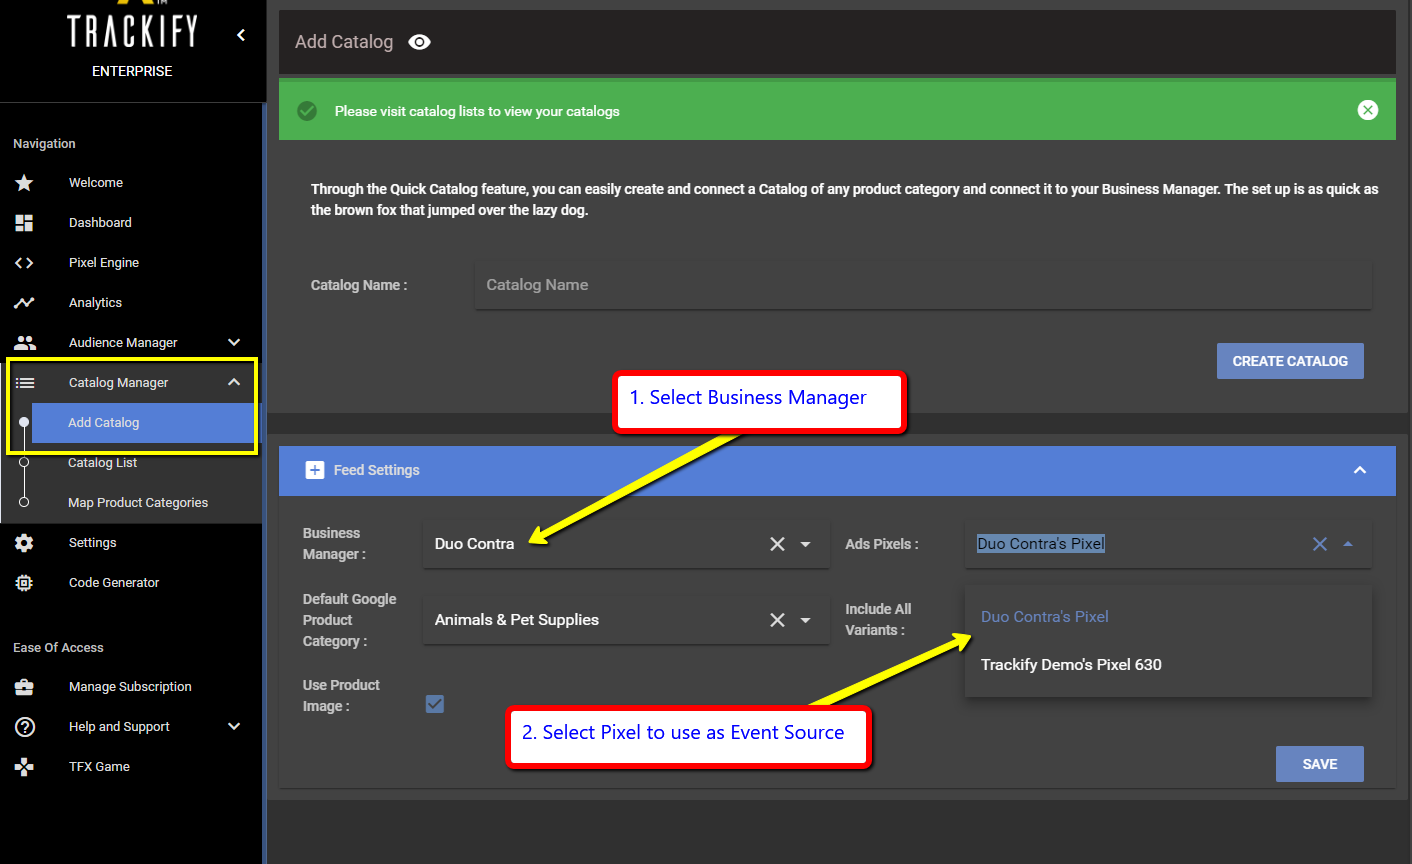Collapse the sidebar with the left chevron
Screen dimensions: 1412x864
(x=241, y=35)
